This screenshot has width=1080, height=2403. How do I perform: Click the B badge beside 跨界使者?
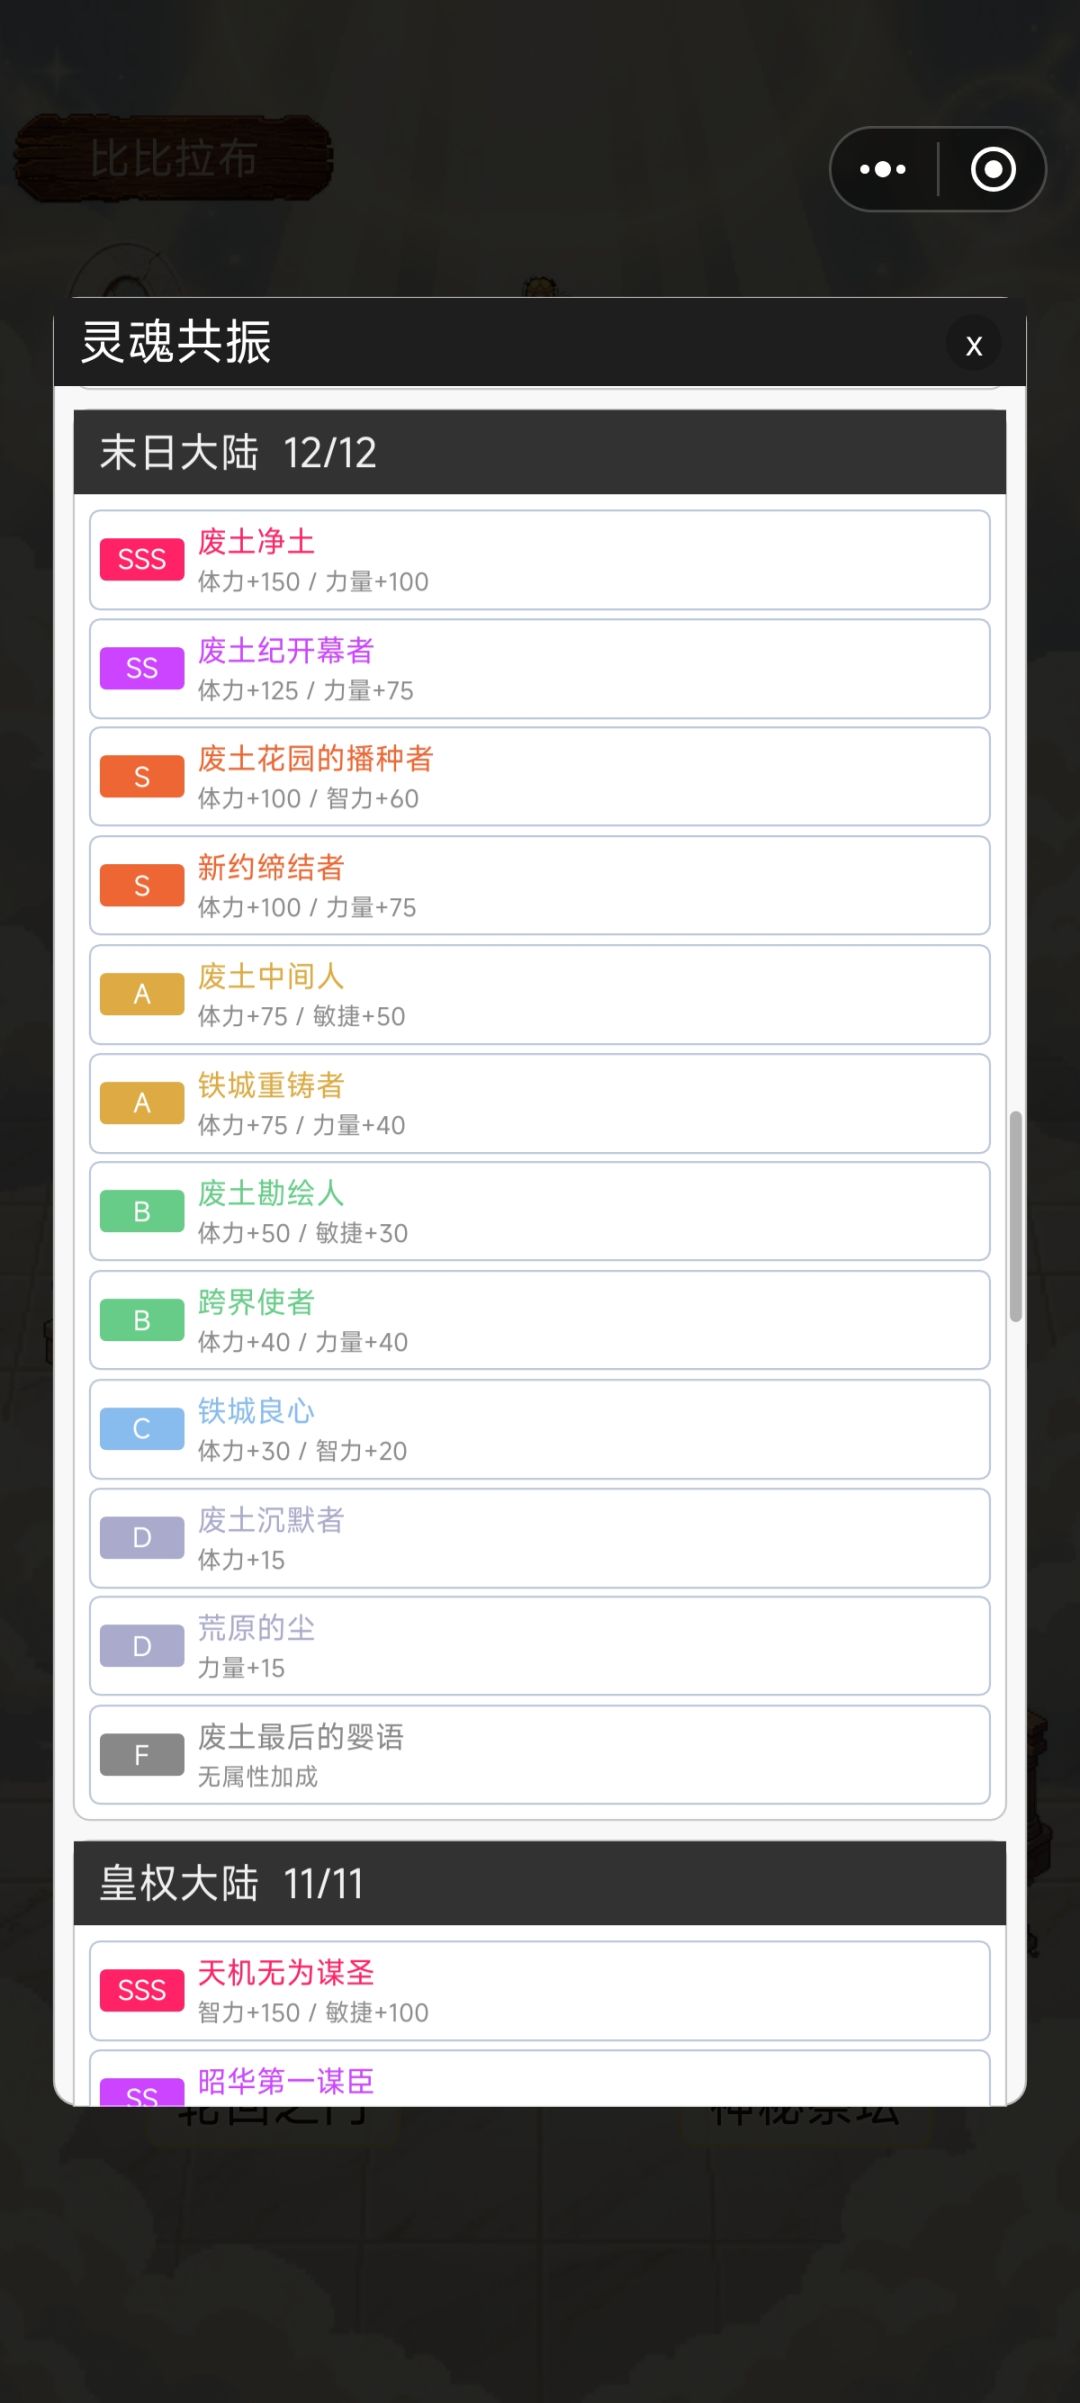(142, 1320)
